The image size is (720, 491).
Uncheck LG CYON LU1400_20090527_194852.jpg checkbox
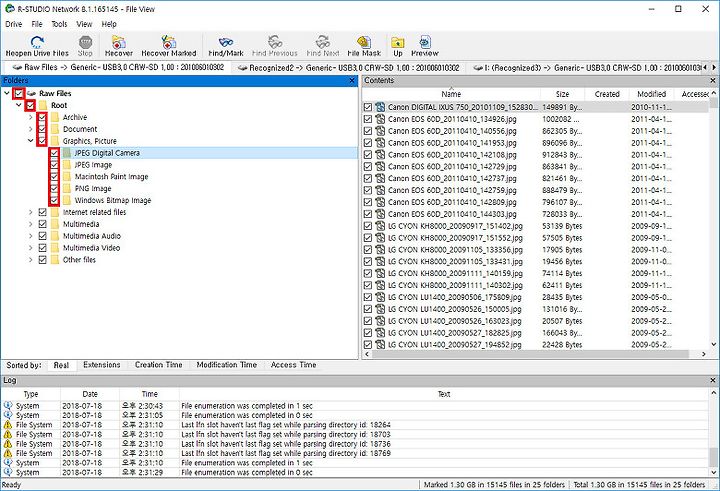click(x=368, y=344)
